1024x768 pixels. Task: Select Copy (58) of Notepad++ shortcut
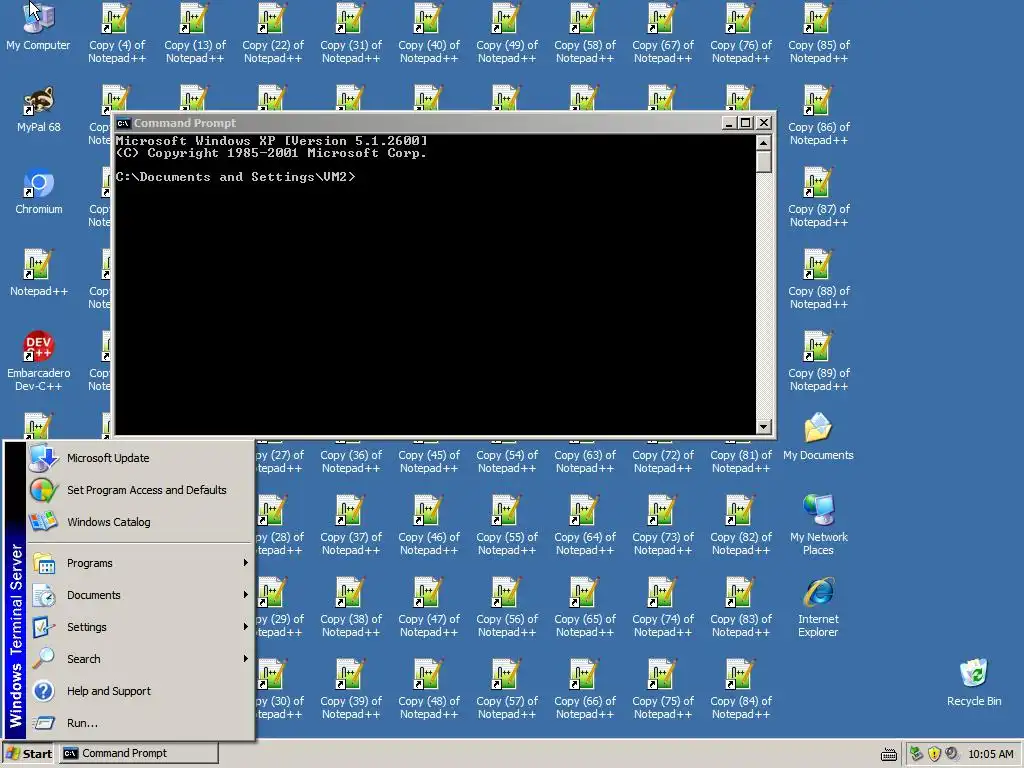tap(584, 34)
